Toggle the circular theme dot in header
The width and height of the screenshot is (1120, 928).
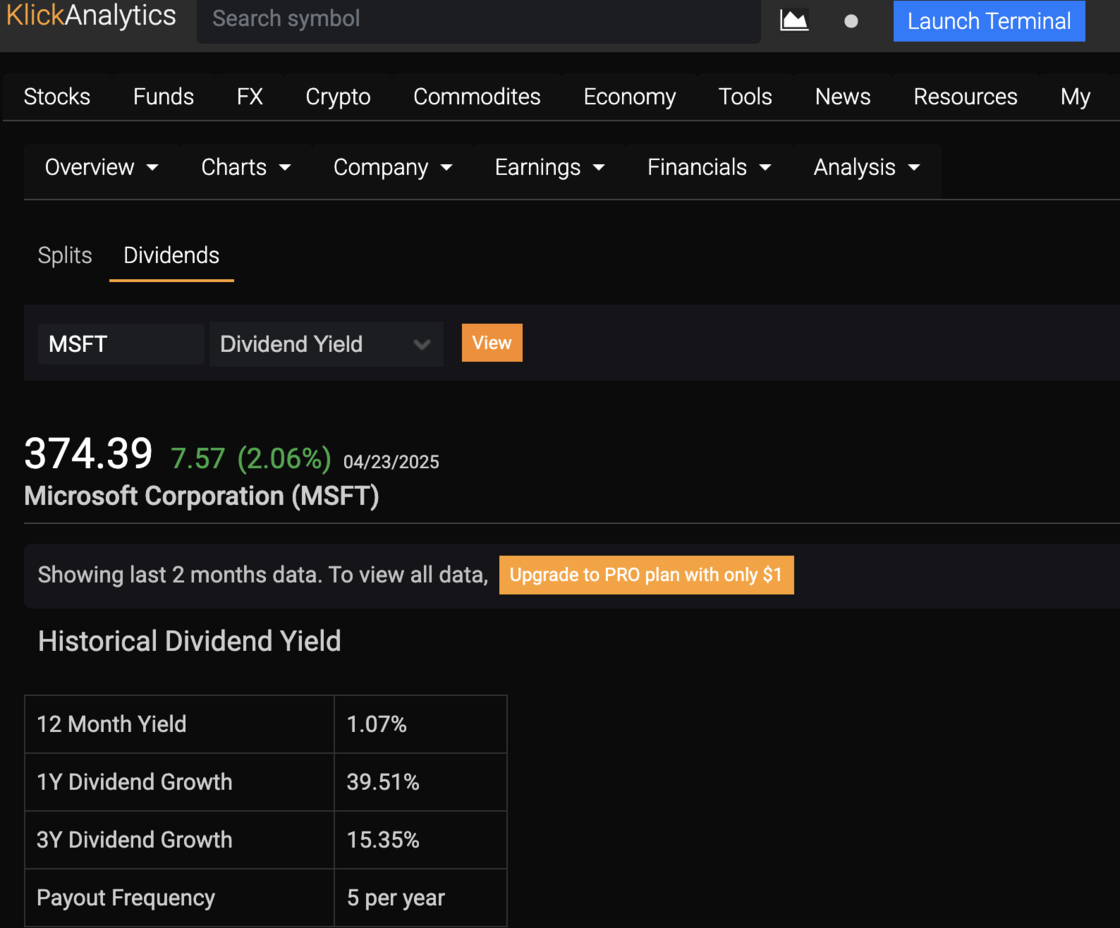pos(851,21)
